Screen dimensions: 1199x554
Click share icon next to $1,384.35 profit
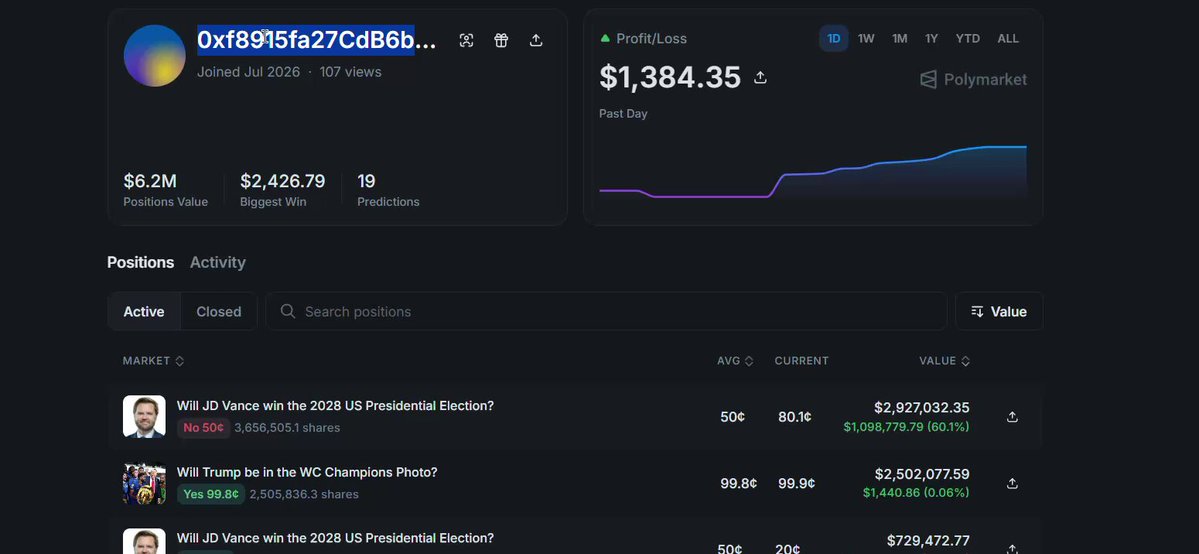tap(760, 77)
